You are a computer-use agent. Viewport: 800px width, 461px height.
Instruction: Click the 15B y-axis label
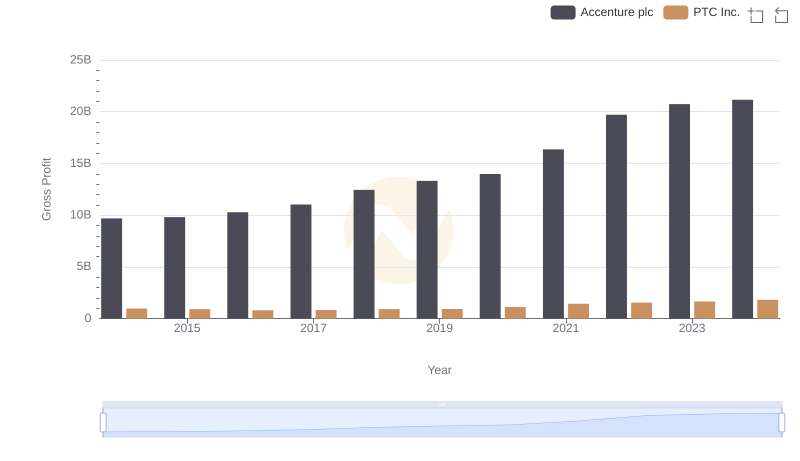[81, 164]
